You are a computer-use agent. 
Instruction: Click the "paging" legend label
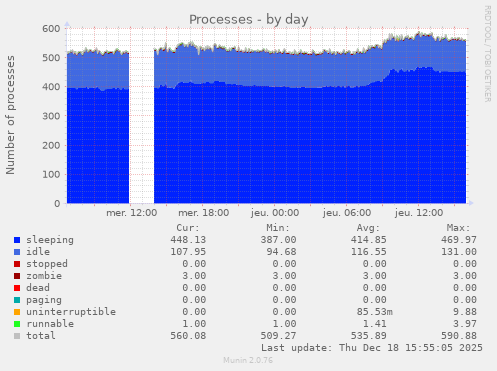(x=44, y=300)
